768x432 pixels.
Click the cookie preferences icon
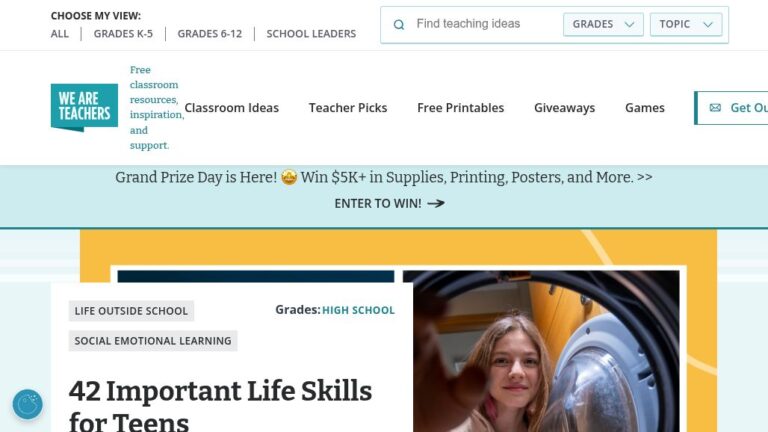[27, 404]
